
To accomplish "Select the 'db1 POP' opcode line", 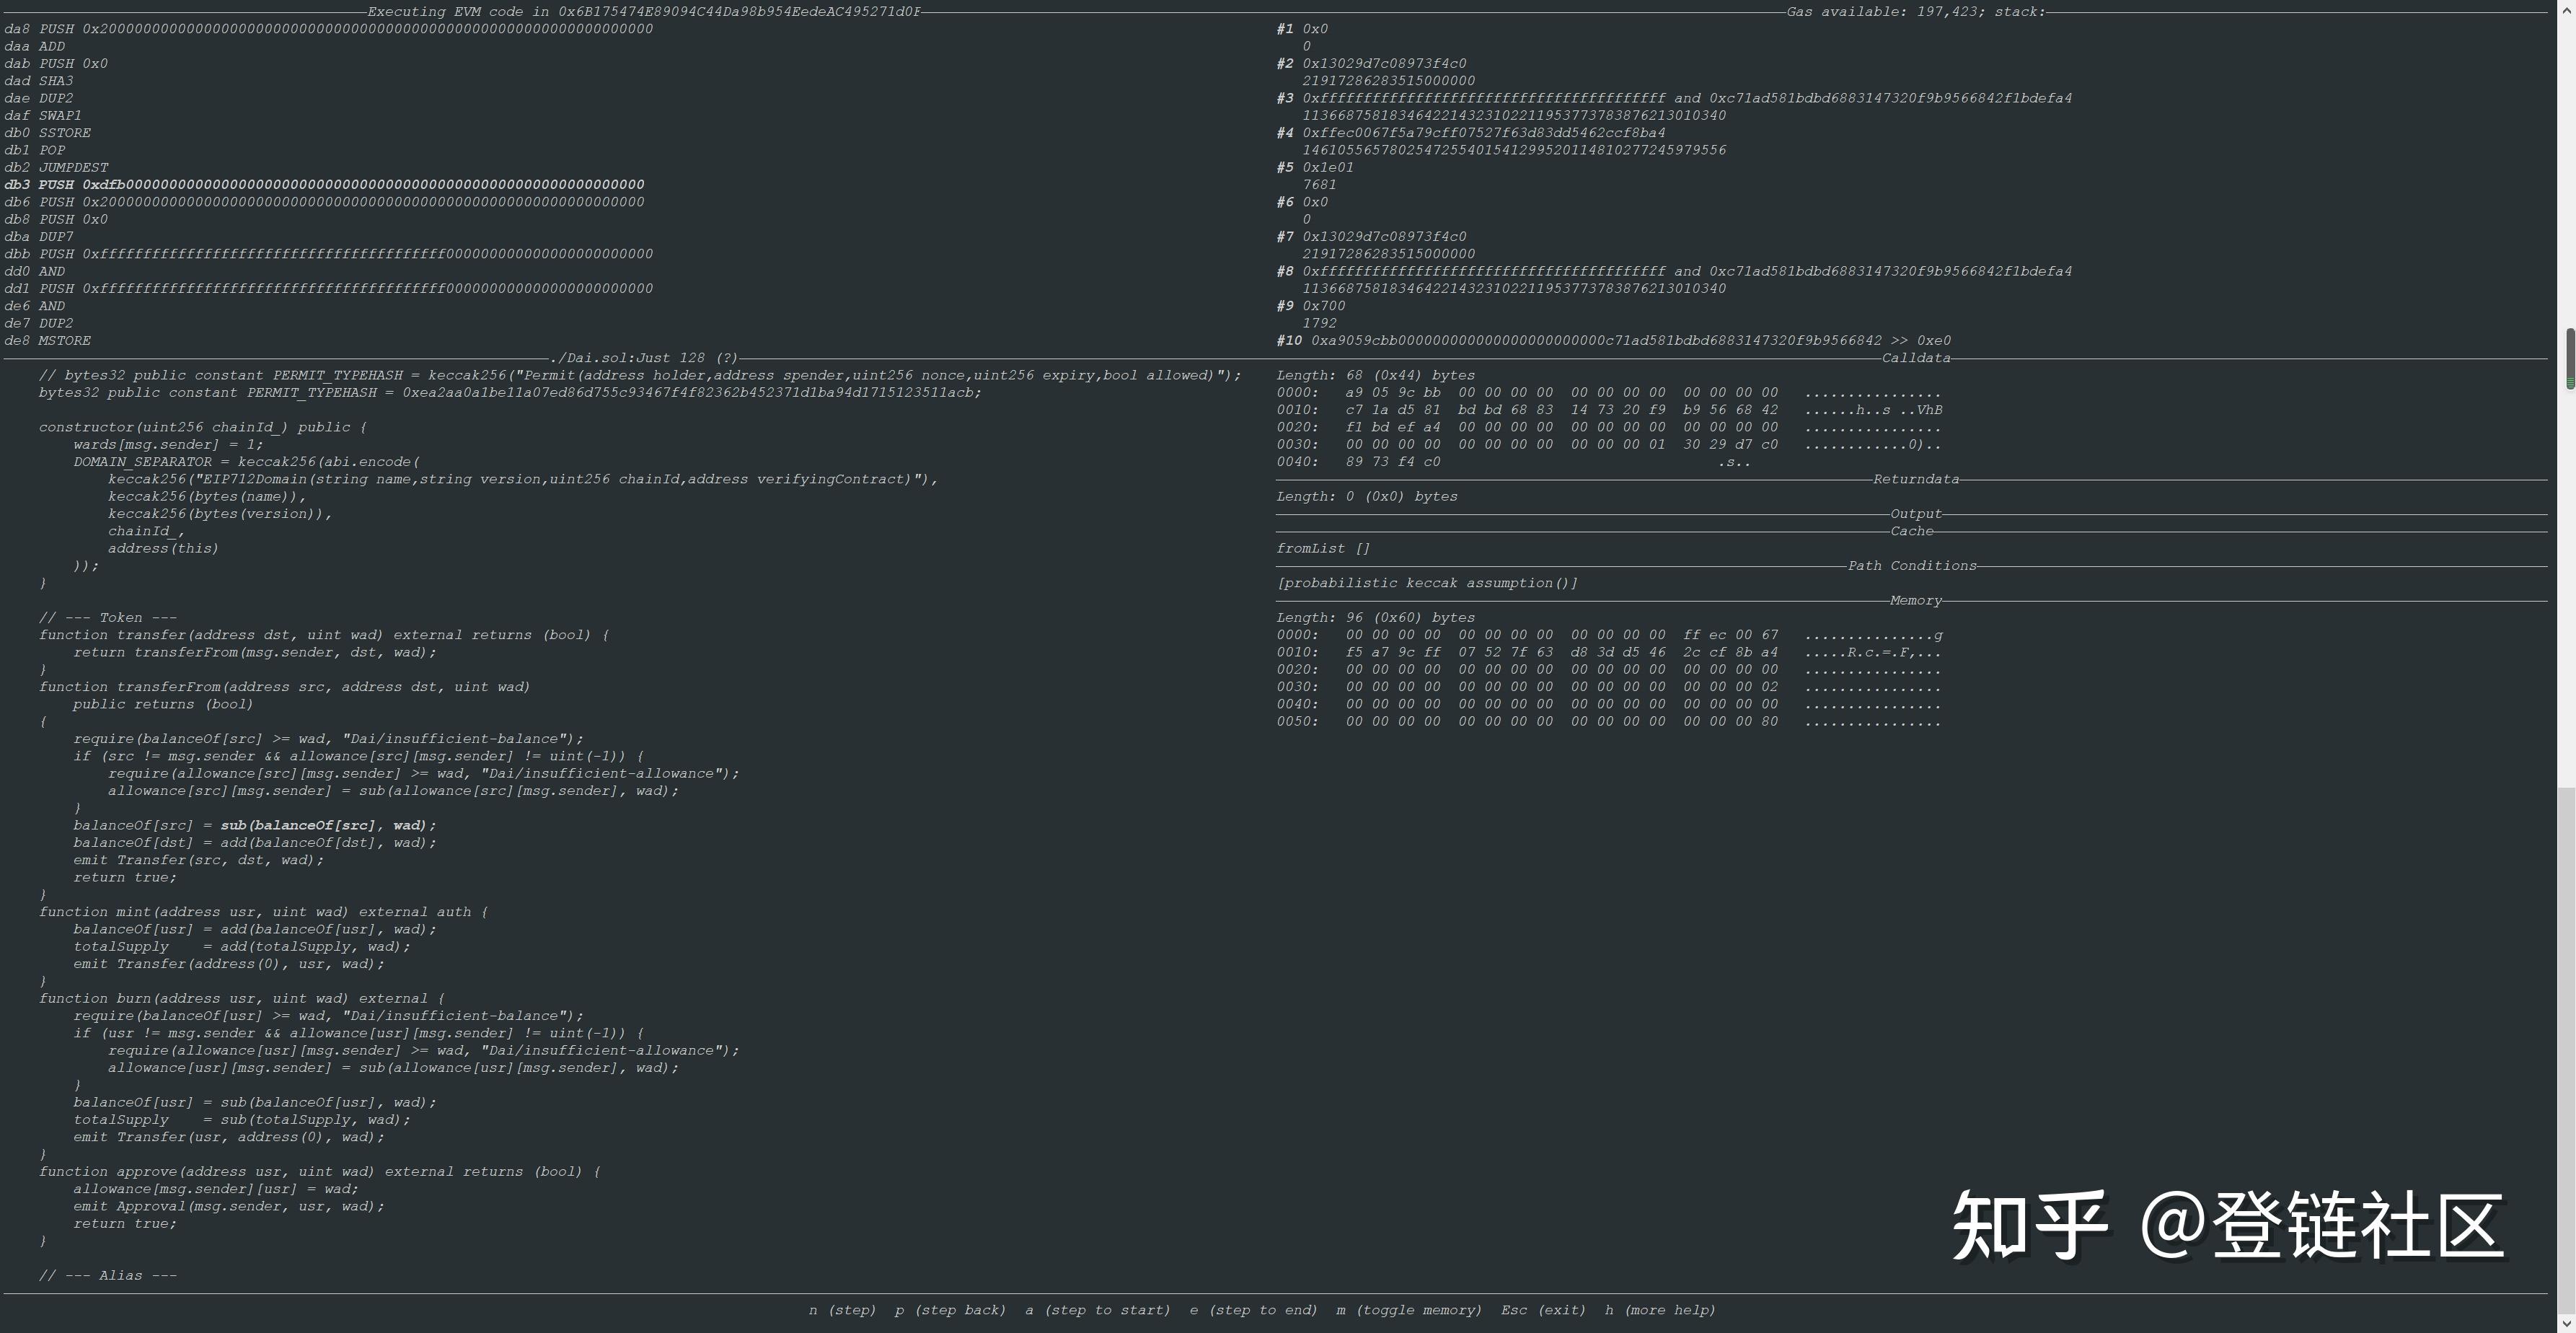I will tap(35, 150).
